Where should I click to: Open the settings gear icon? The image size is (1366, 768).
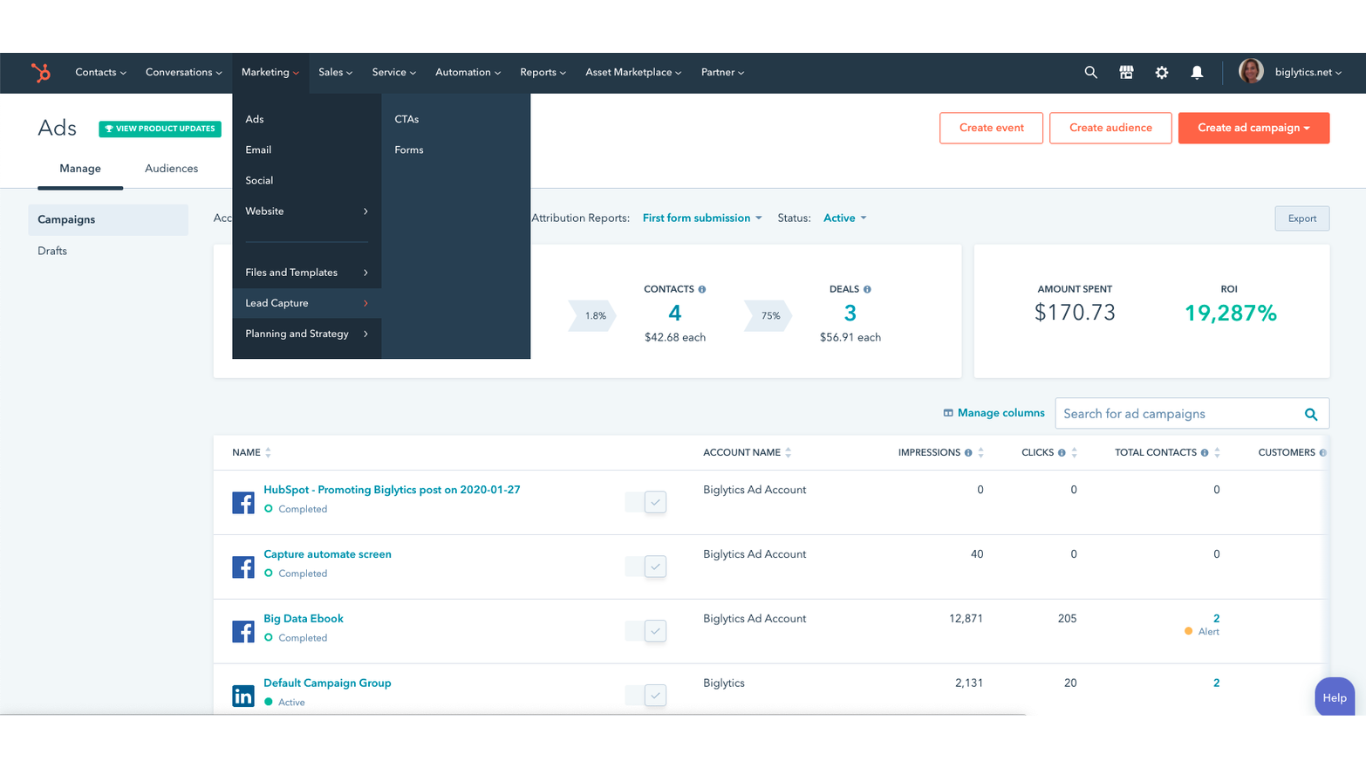(x=1161, y=72)
